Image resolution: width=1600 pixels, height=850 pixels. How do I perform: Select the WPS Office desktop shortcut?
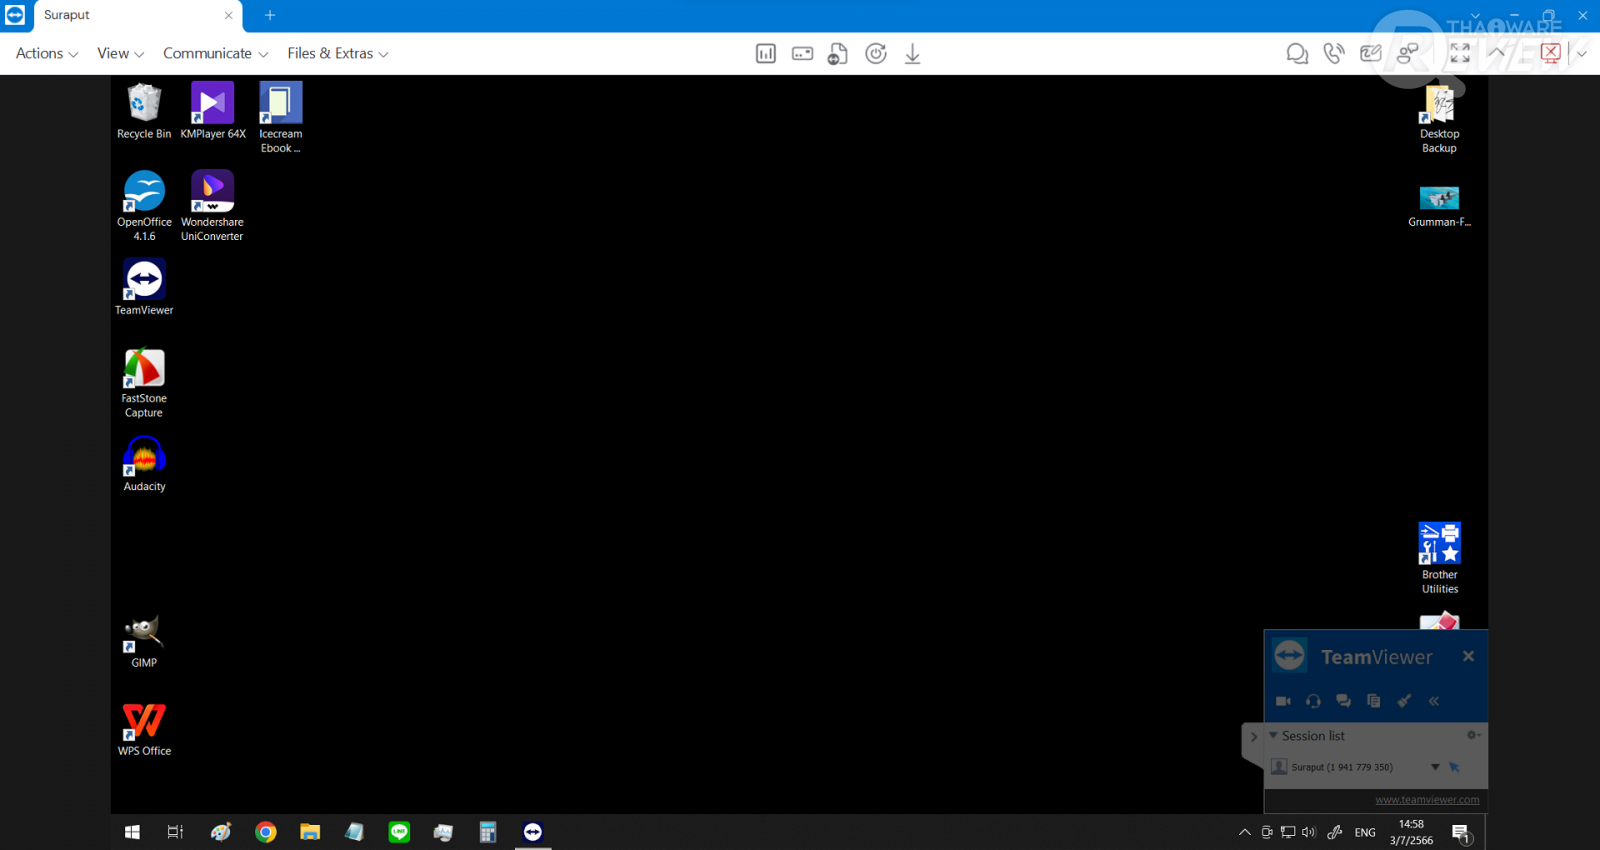[144, 728]
